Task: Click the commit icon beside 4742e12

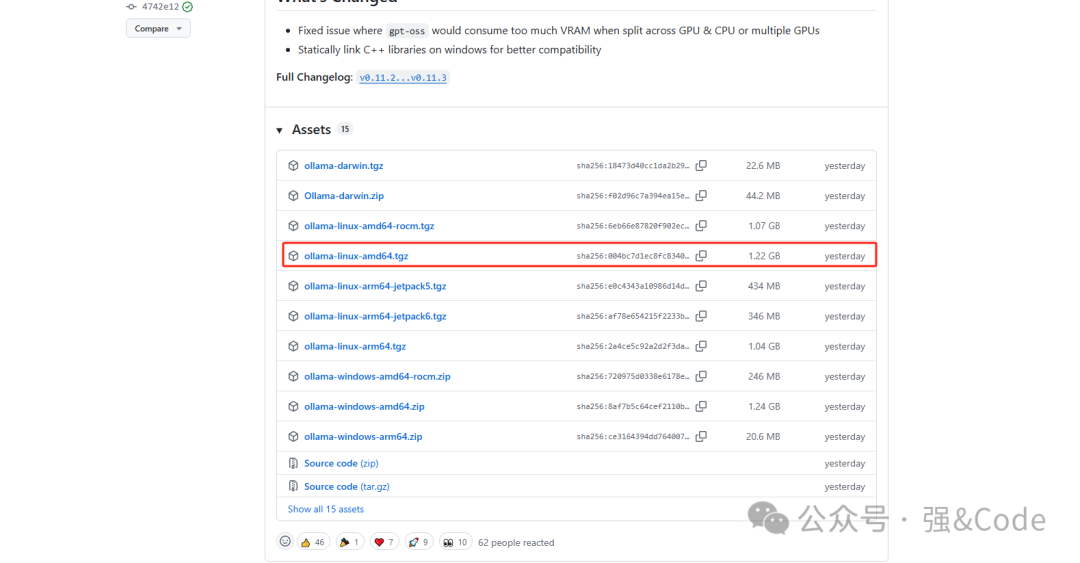Action: 131,7
